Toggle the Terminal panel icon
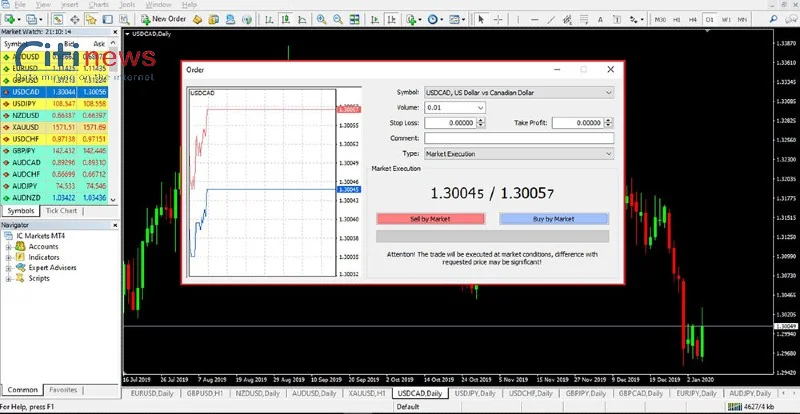The height and width of the screenshot is (414, 800). tap(108, 19)
